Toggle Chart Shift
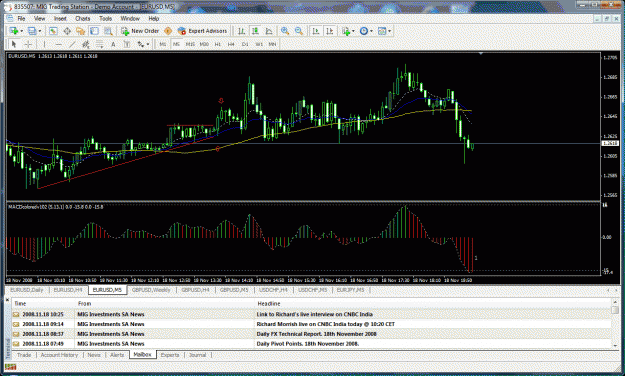Viewport: 625px width, 376px height. coord(330,31)
